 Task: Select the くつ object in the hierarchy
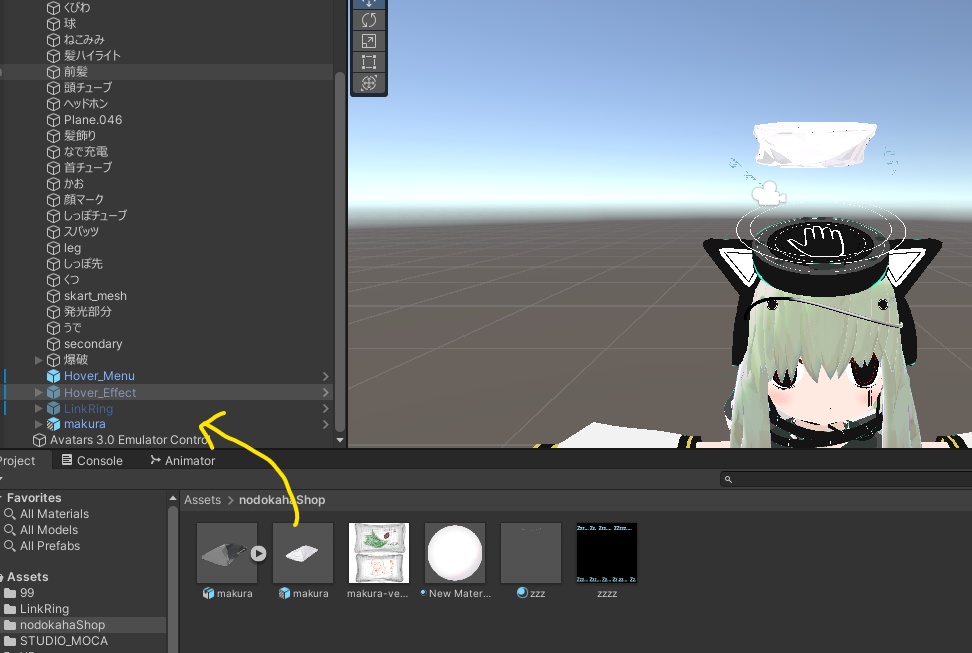(72, 280)
